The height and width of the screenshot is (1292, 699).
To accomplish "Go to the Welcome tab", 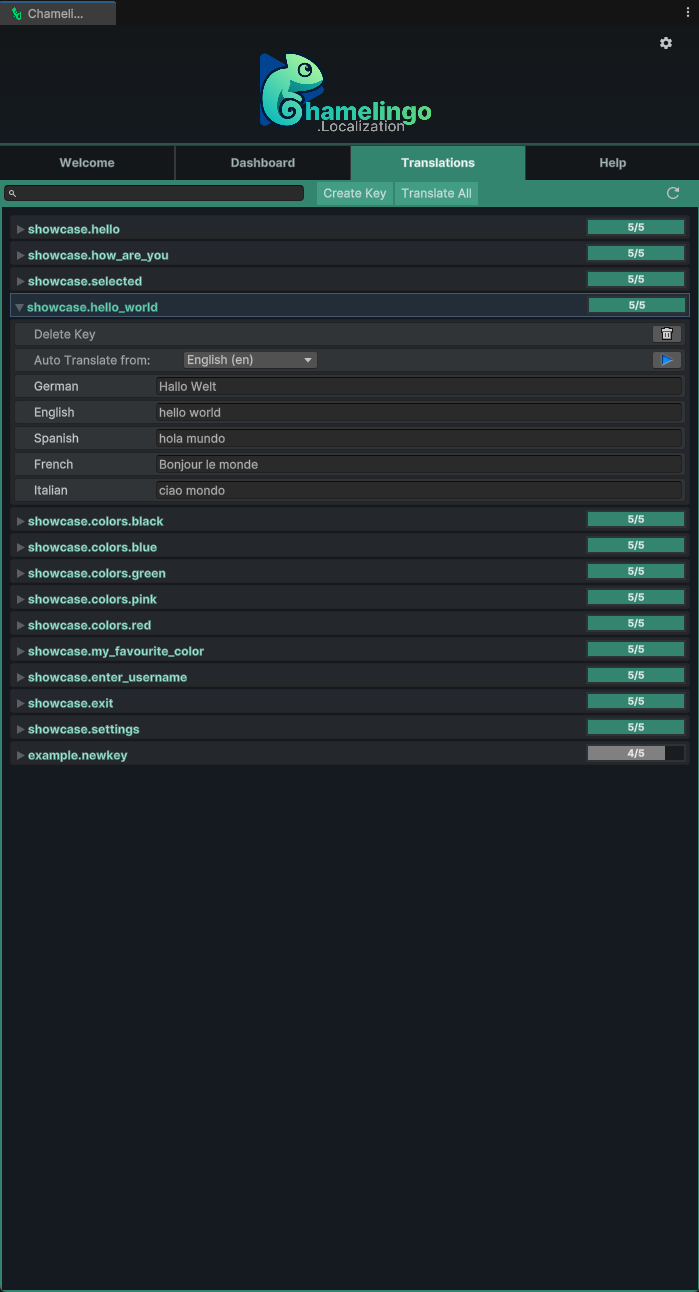I will click(87, 163).
